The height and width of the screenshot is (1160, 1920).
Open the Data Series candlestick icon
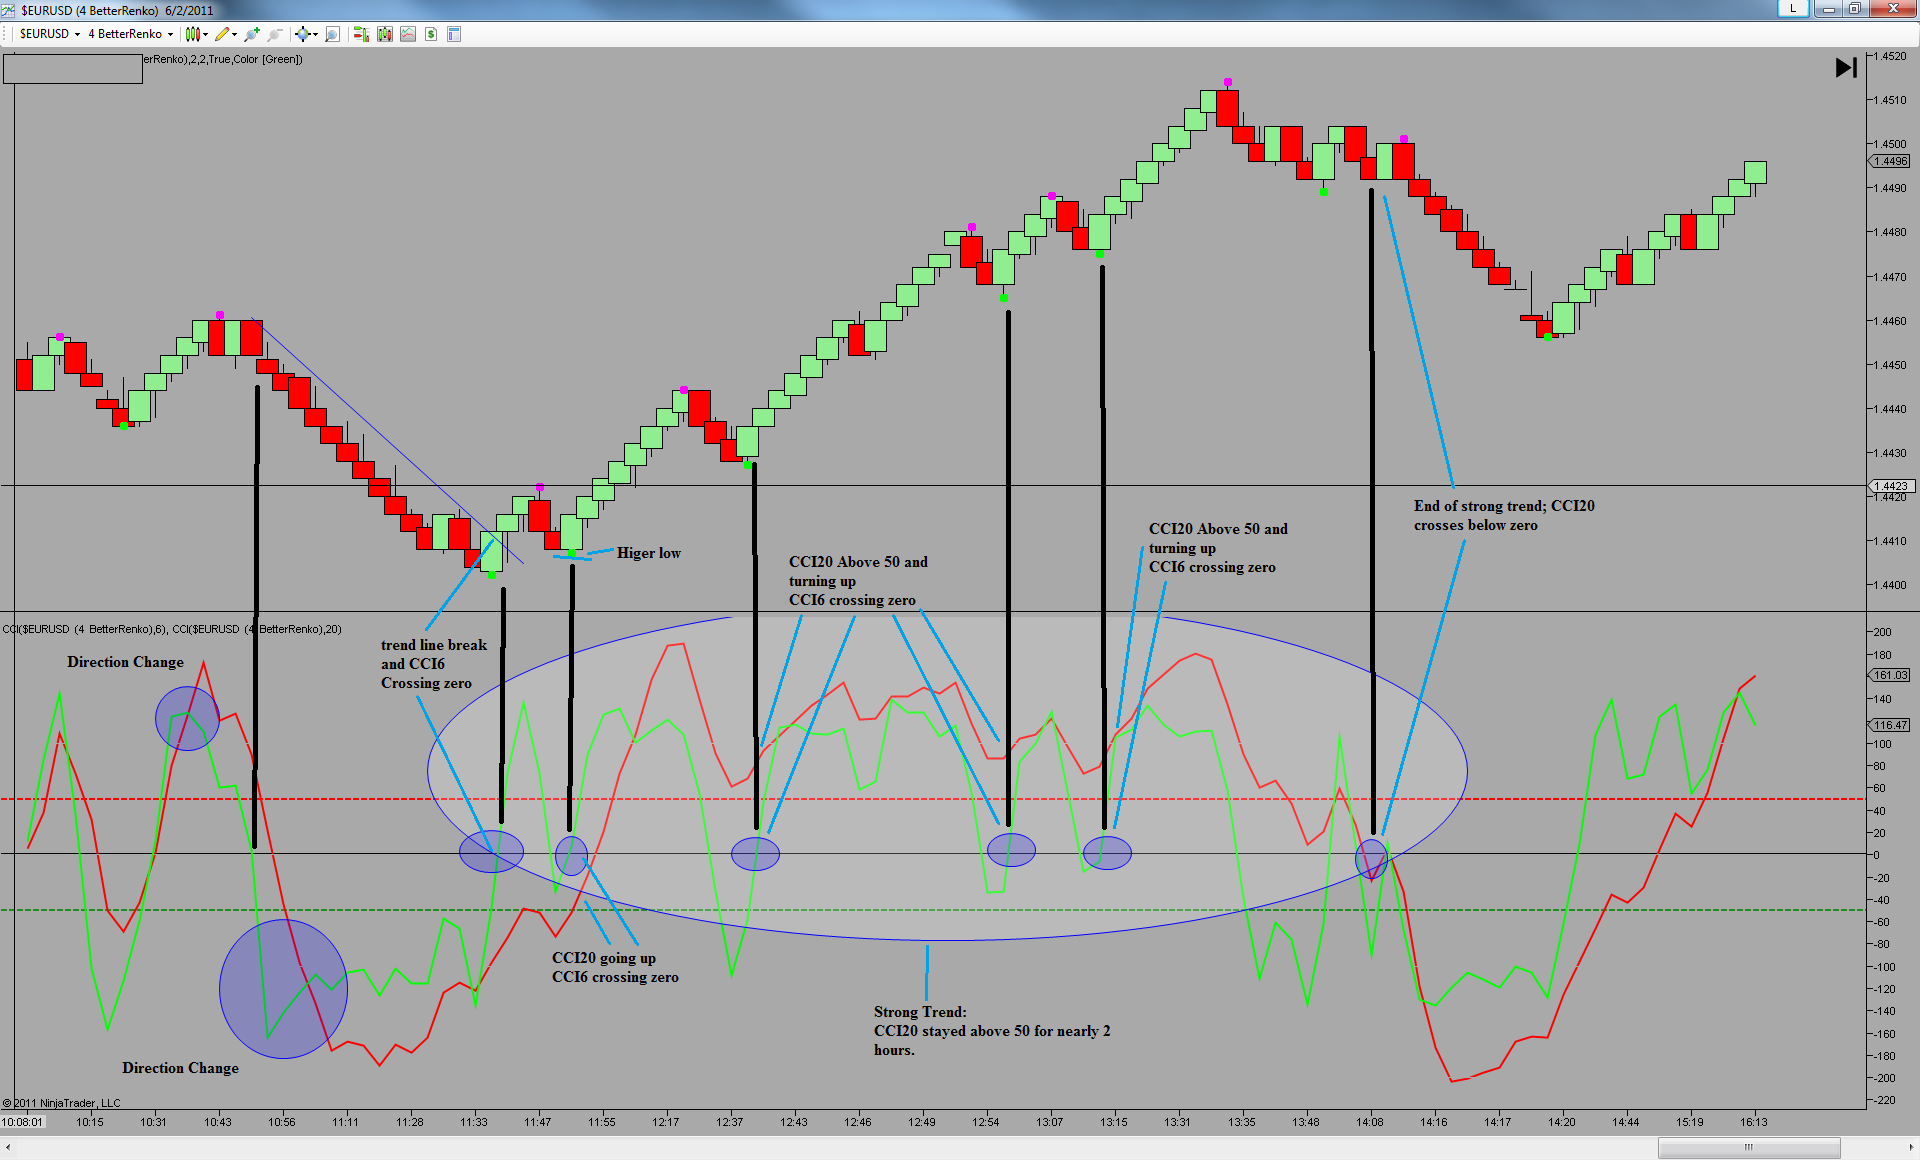(x=385, y=34)
